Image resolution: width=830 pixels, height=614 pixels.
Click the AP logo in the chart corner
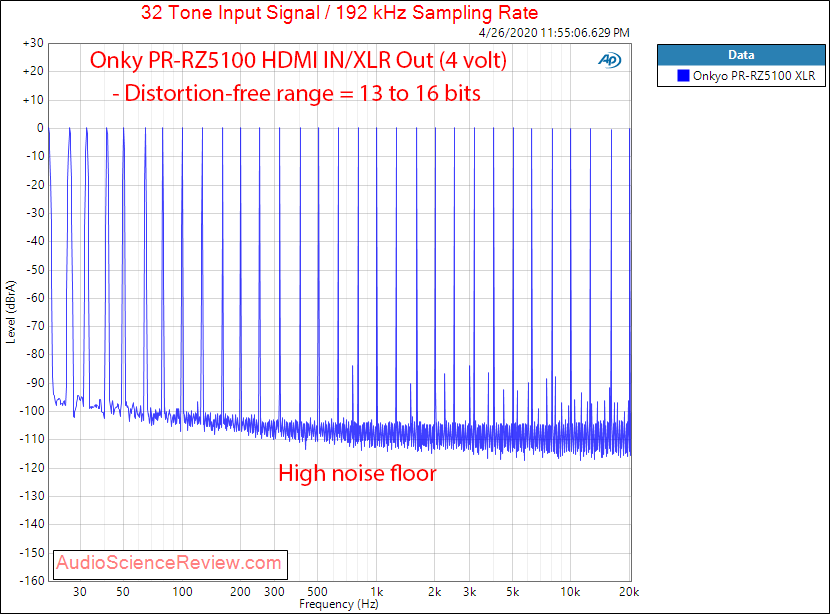[x=610, y=60]
